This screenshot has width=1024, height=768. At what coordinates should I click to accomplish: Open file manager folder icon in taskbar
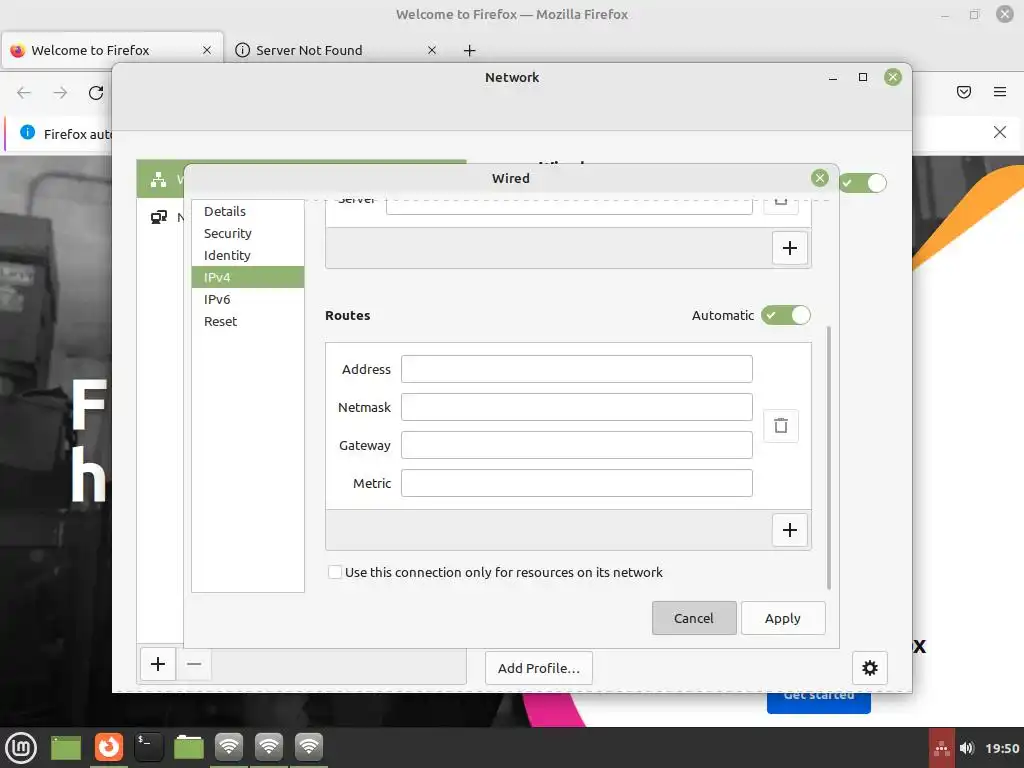click(x=189, y=748)
